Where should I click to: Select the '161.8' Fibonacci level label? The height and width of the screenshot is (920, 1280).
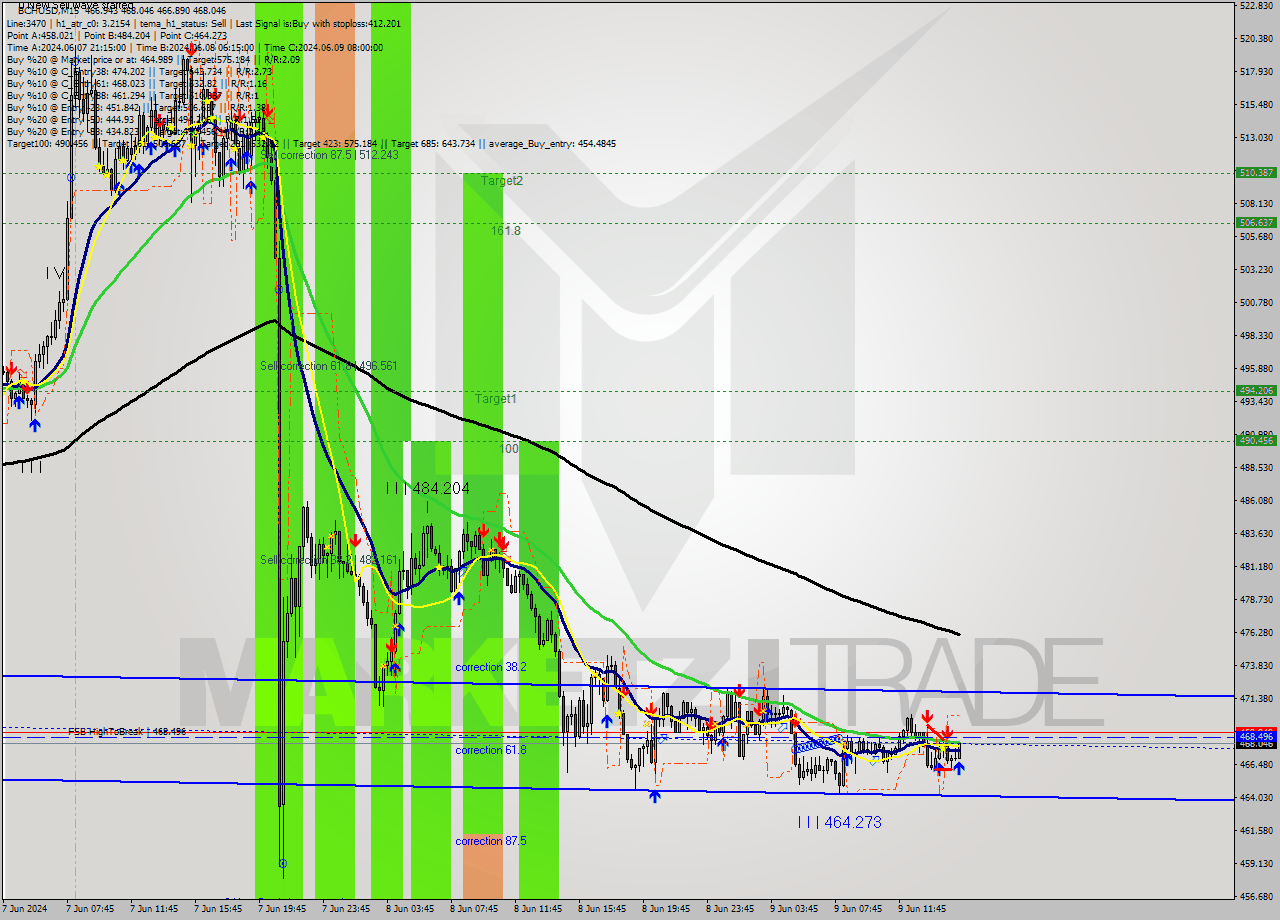coord(506,230)
